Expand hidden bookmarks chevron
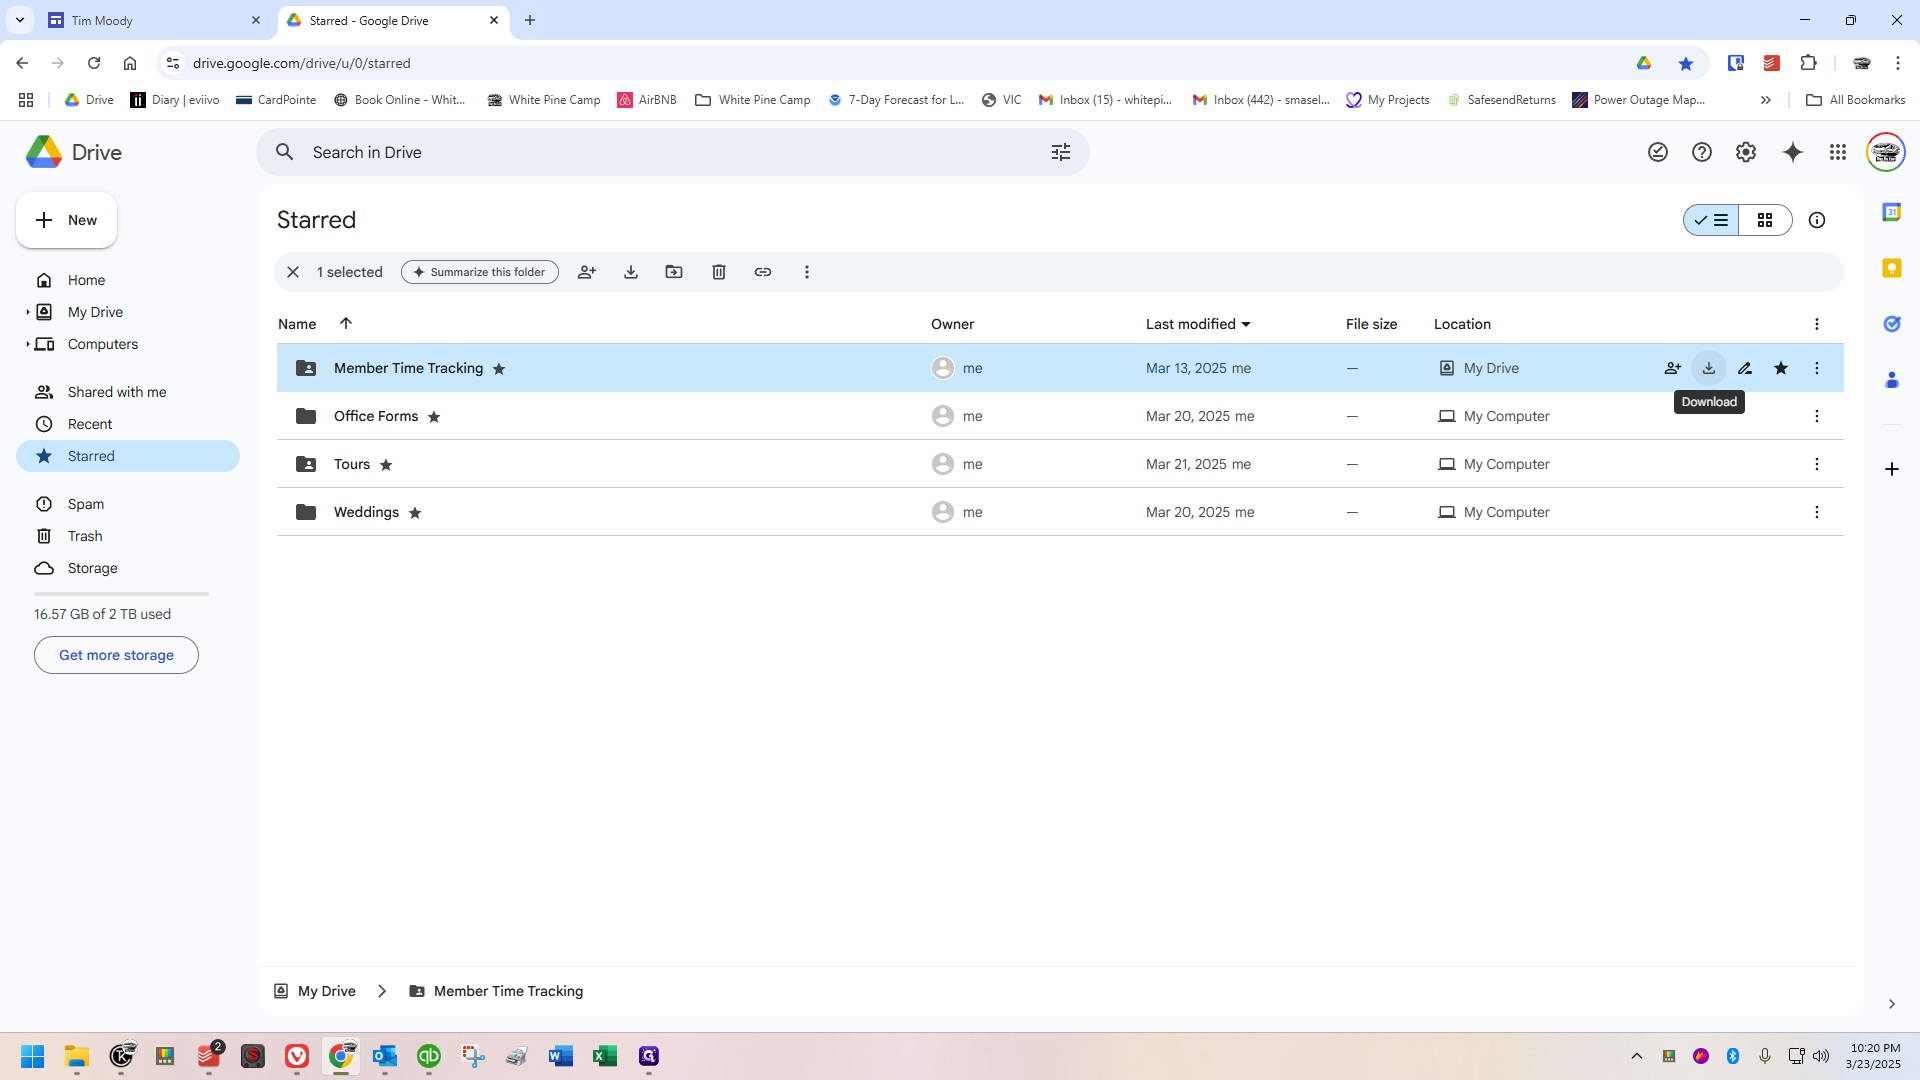The width and height of the screenshot is (1920, 1080). click(1766, 100)
